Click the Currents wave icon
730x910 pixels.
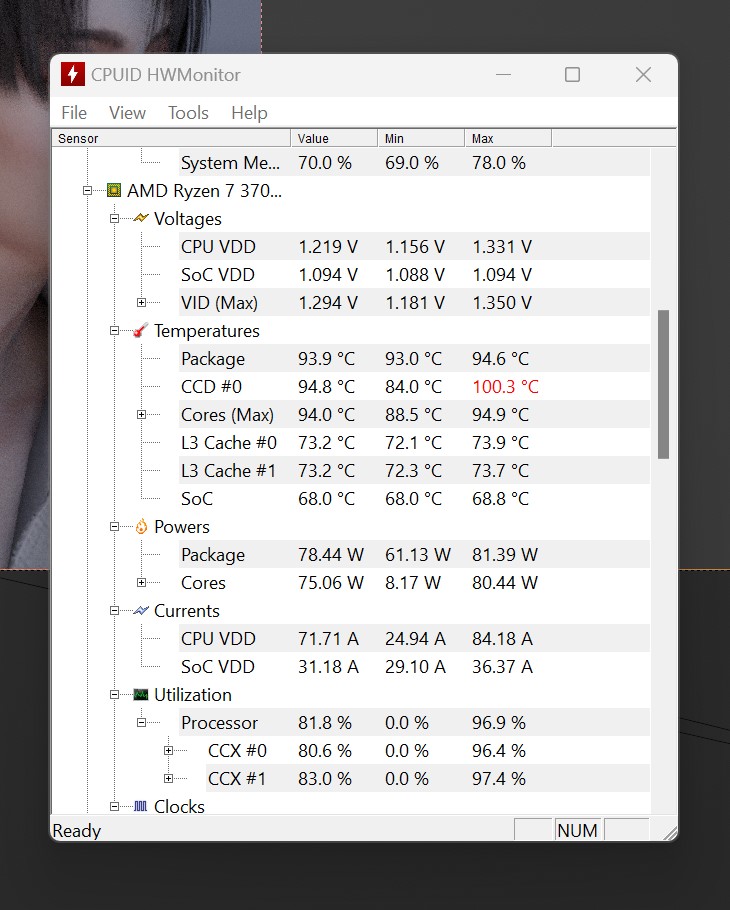[141, 611]
